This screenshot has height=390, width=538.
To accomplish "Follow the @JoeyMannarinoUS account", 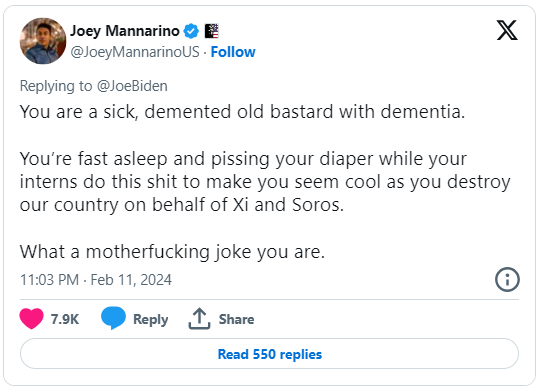I will [233, 52].
